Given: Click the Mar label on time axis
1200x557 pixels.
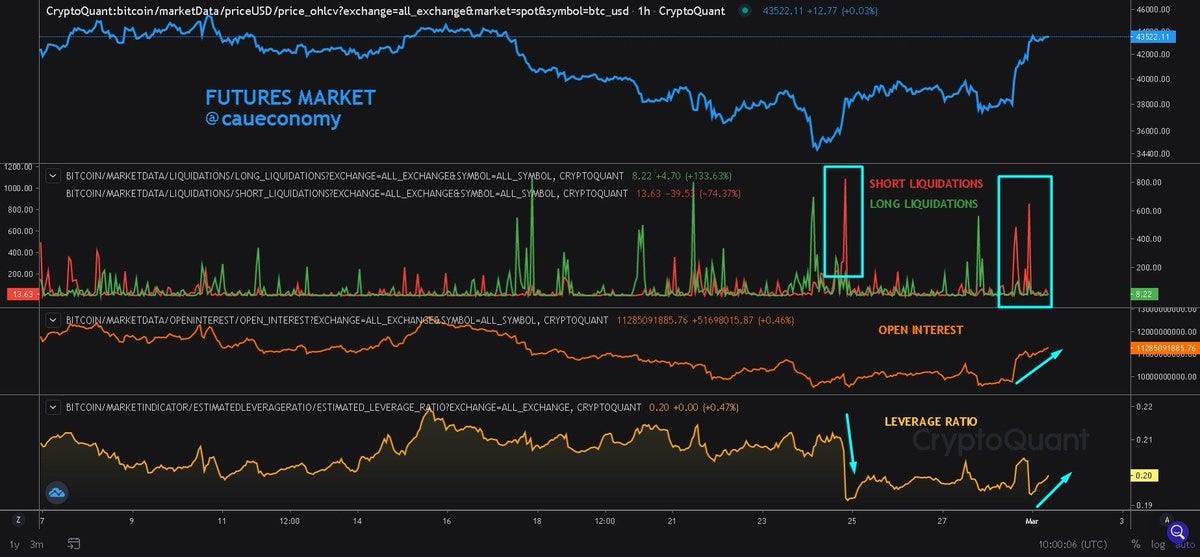Looking at the screenshot, I should pyautogui.click(x=1030, y=521).
